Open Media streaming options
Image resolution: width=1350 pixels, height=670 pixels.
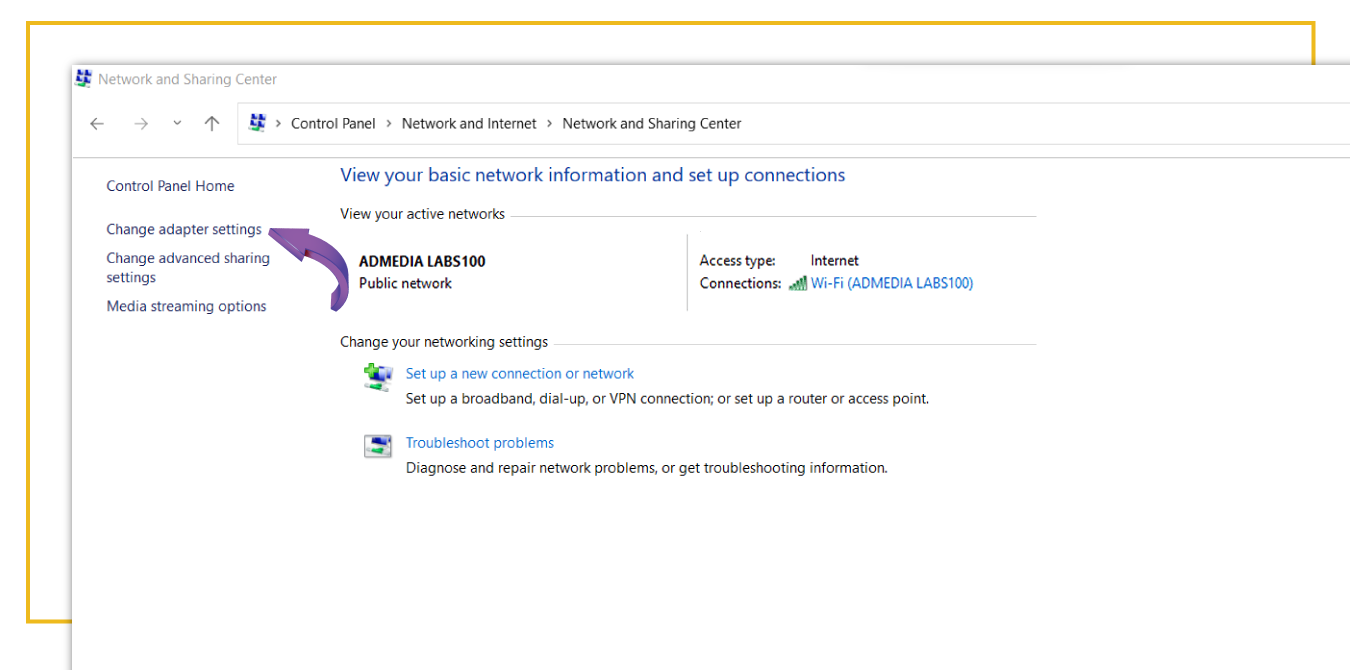click(186, 306)
